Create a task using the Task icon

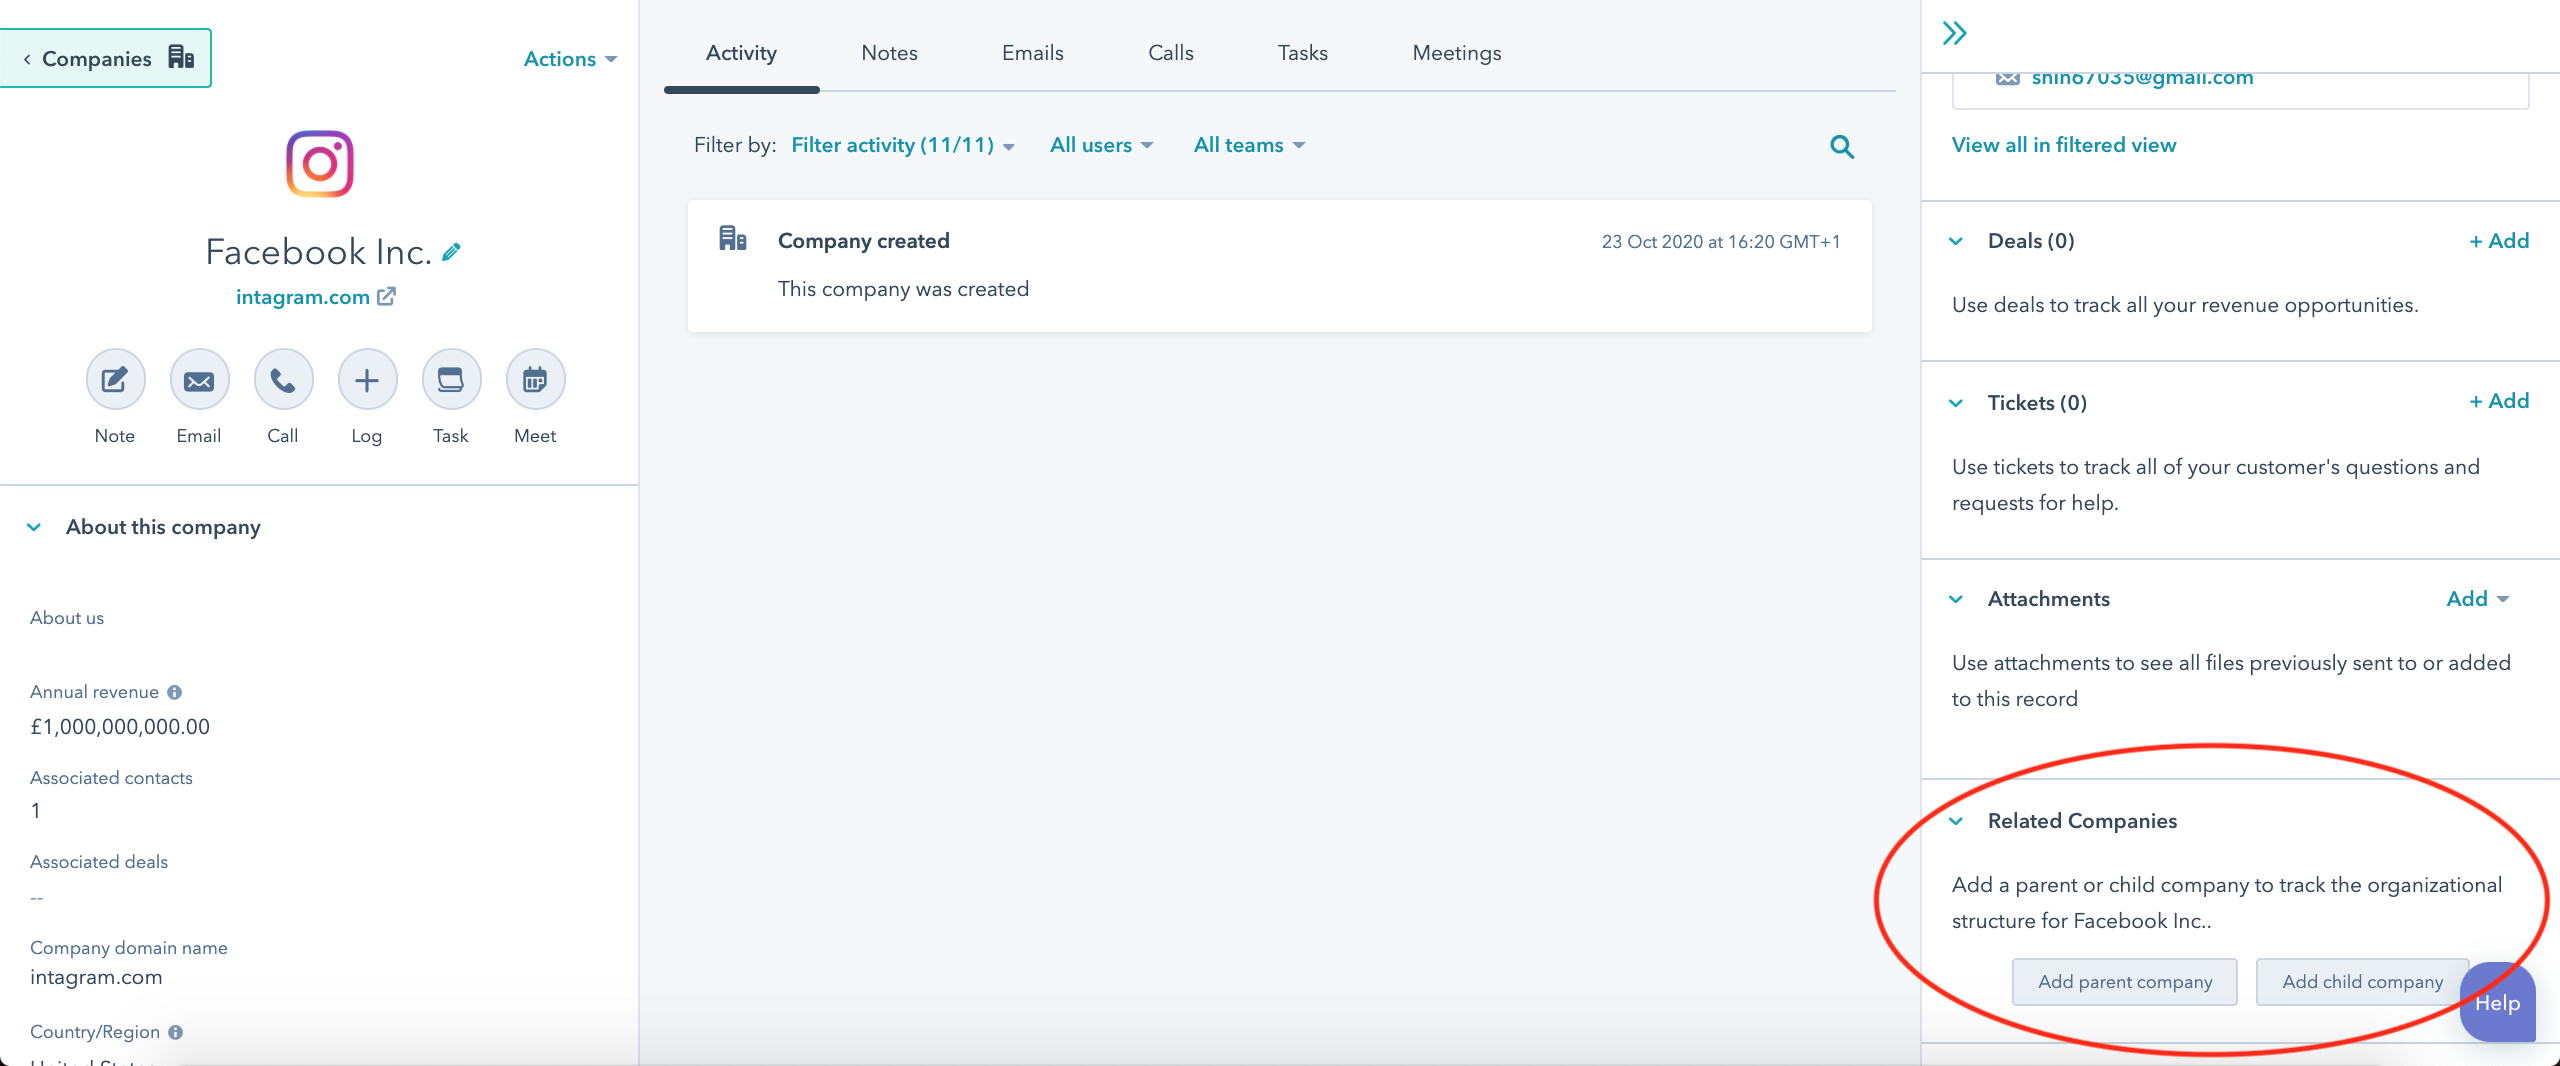point(450,380)
